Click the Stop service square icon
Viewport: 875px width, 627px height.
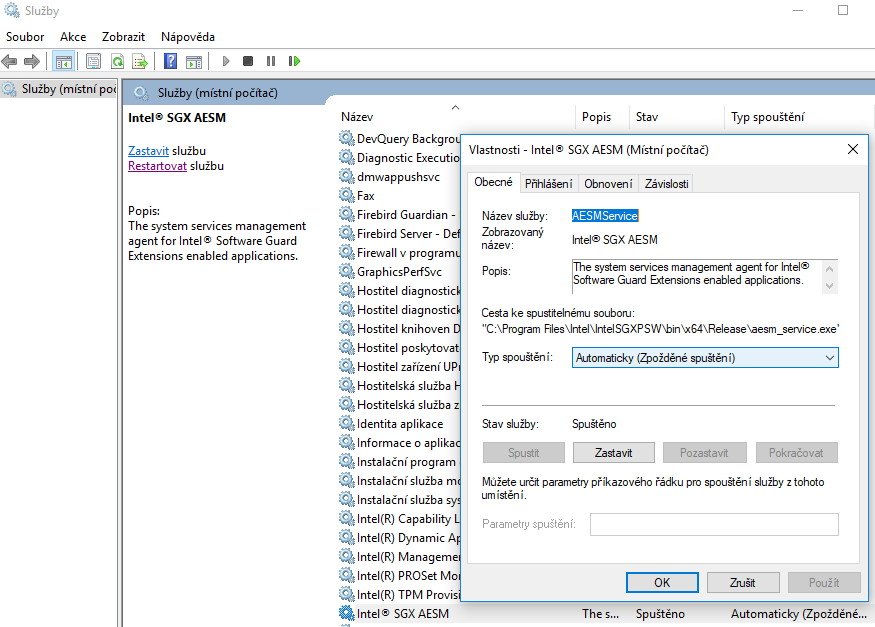pyautogui.click(x=248, y=61)
